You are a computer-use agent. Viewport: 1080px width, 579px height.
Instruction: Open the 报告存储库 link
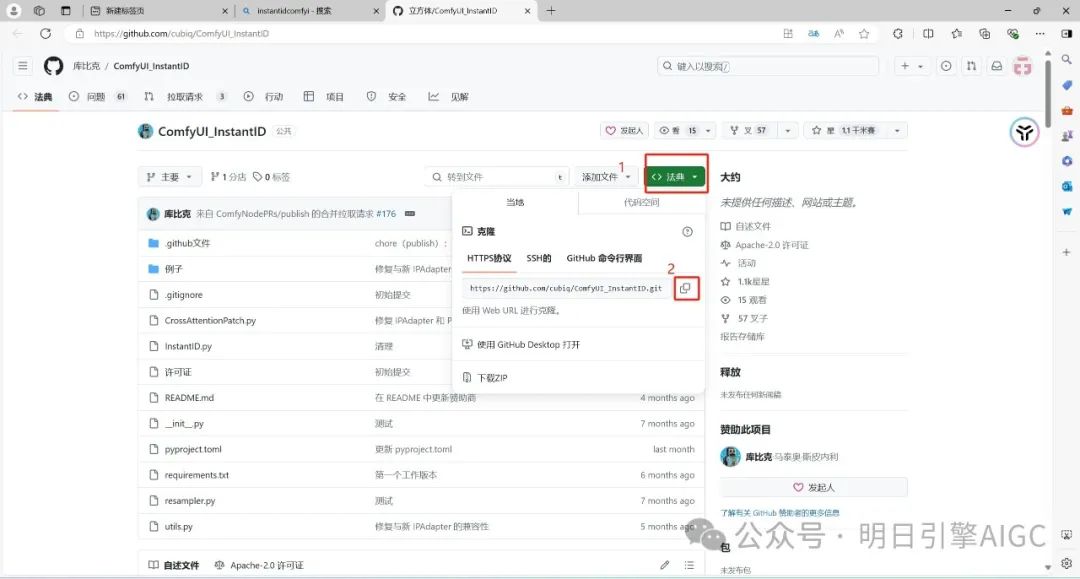coord(742,337)
